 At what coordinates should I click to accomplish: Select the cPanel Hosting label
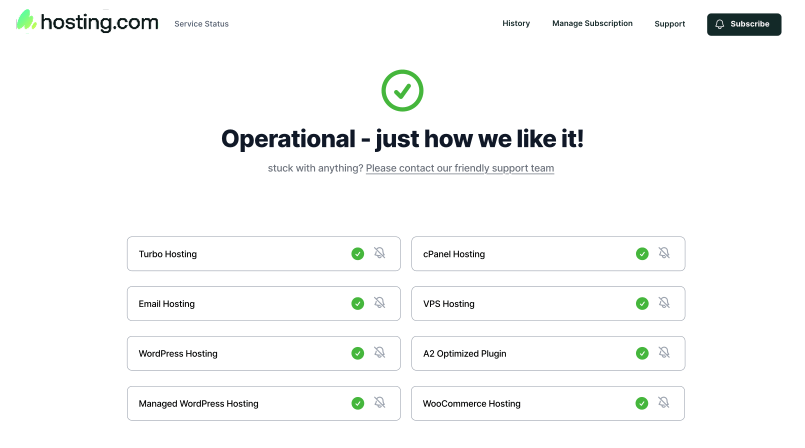pos(454,254)
